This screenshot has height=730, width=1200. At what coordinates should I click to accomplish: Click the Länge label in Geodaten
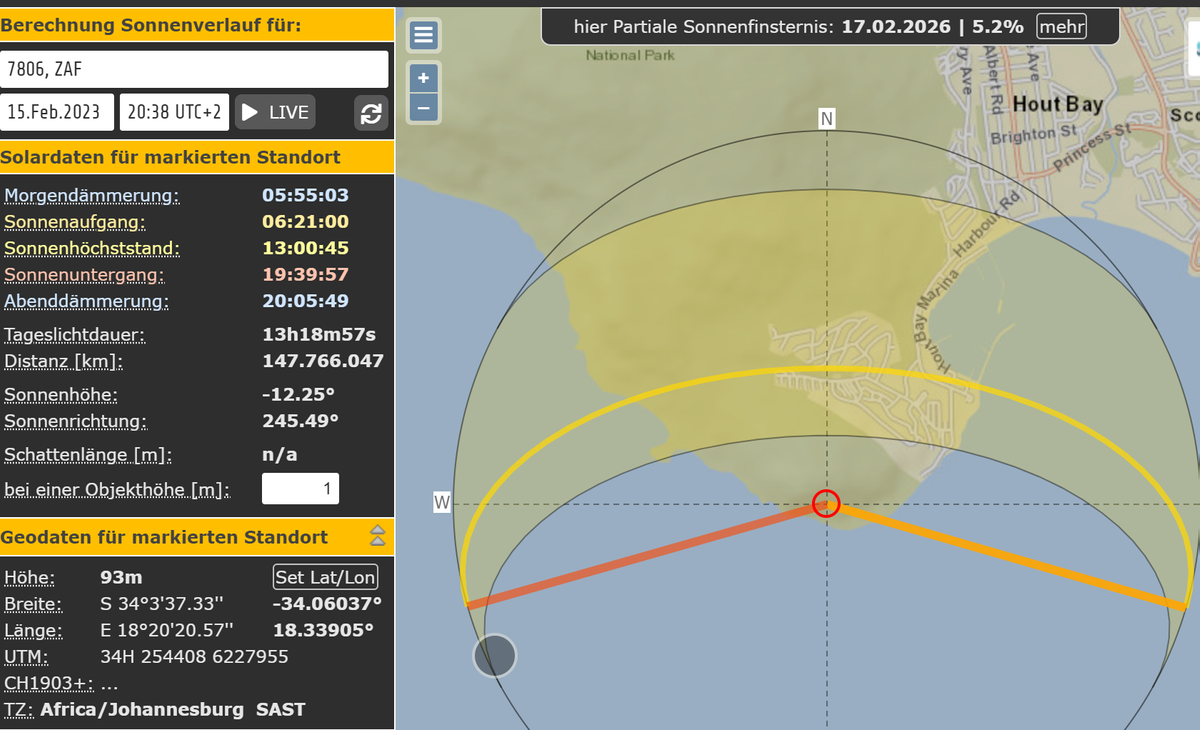(x=33, y=630)
